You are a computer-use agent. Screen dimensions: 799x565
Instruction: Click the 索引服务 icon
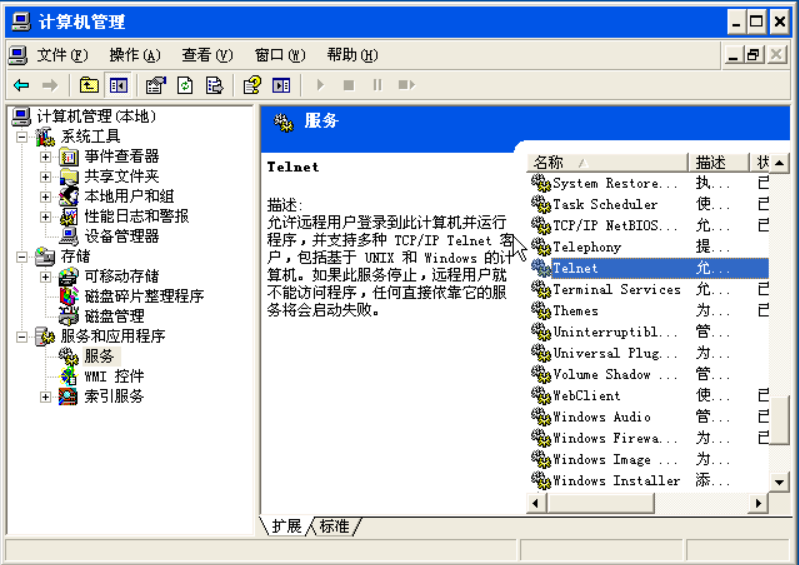(x=68, y=397)
